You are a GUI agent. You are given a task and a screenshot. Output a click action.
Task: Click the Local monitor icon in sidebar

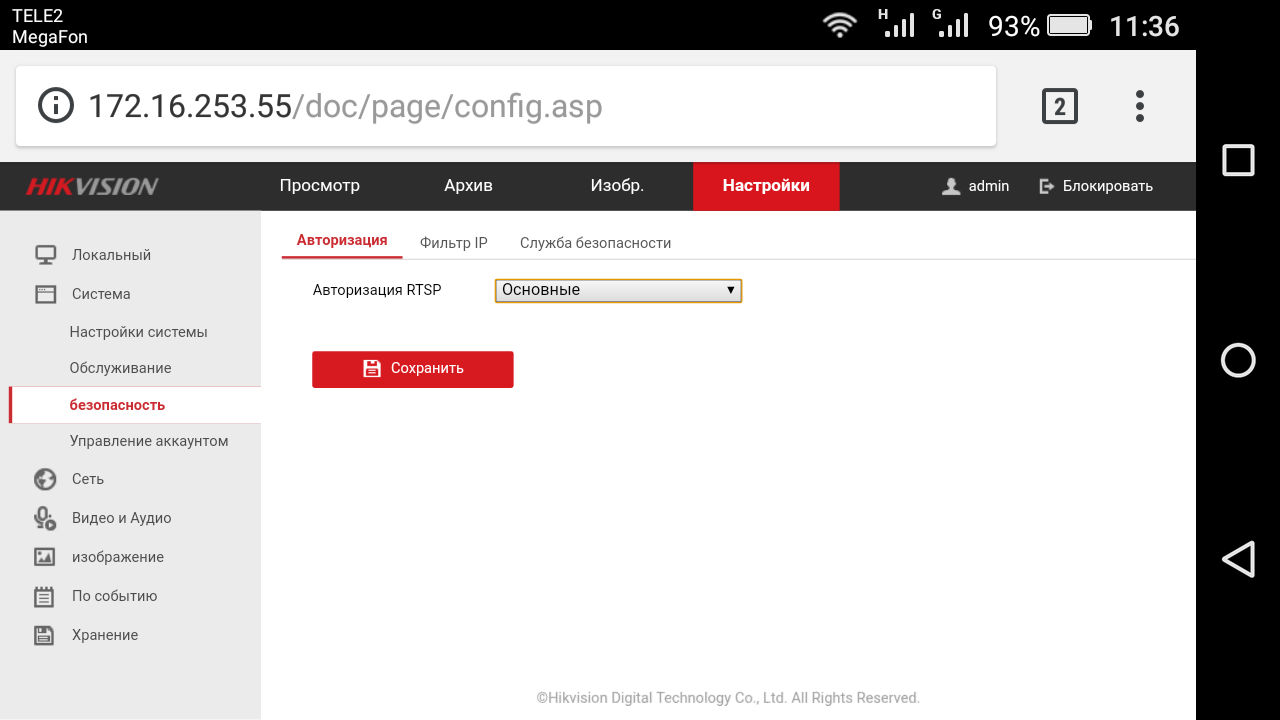(x=45, y=255)
